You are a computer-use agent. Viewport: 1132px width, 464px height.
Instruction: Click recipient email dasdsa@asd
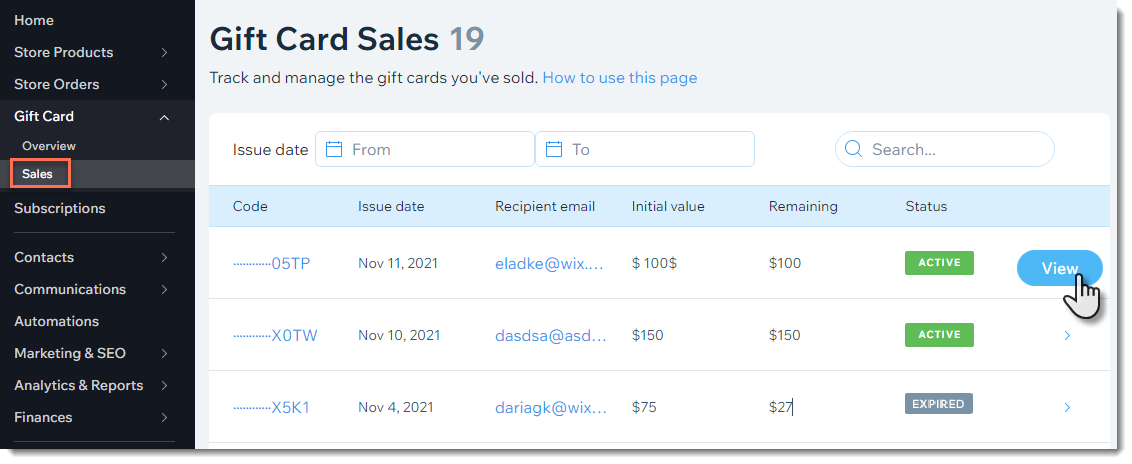pos(551,336)
